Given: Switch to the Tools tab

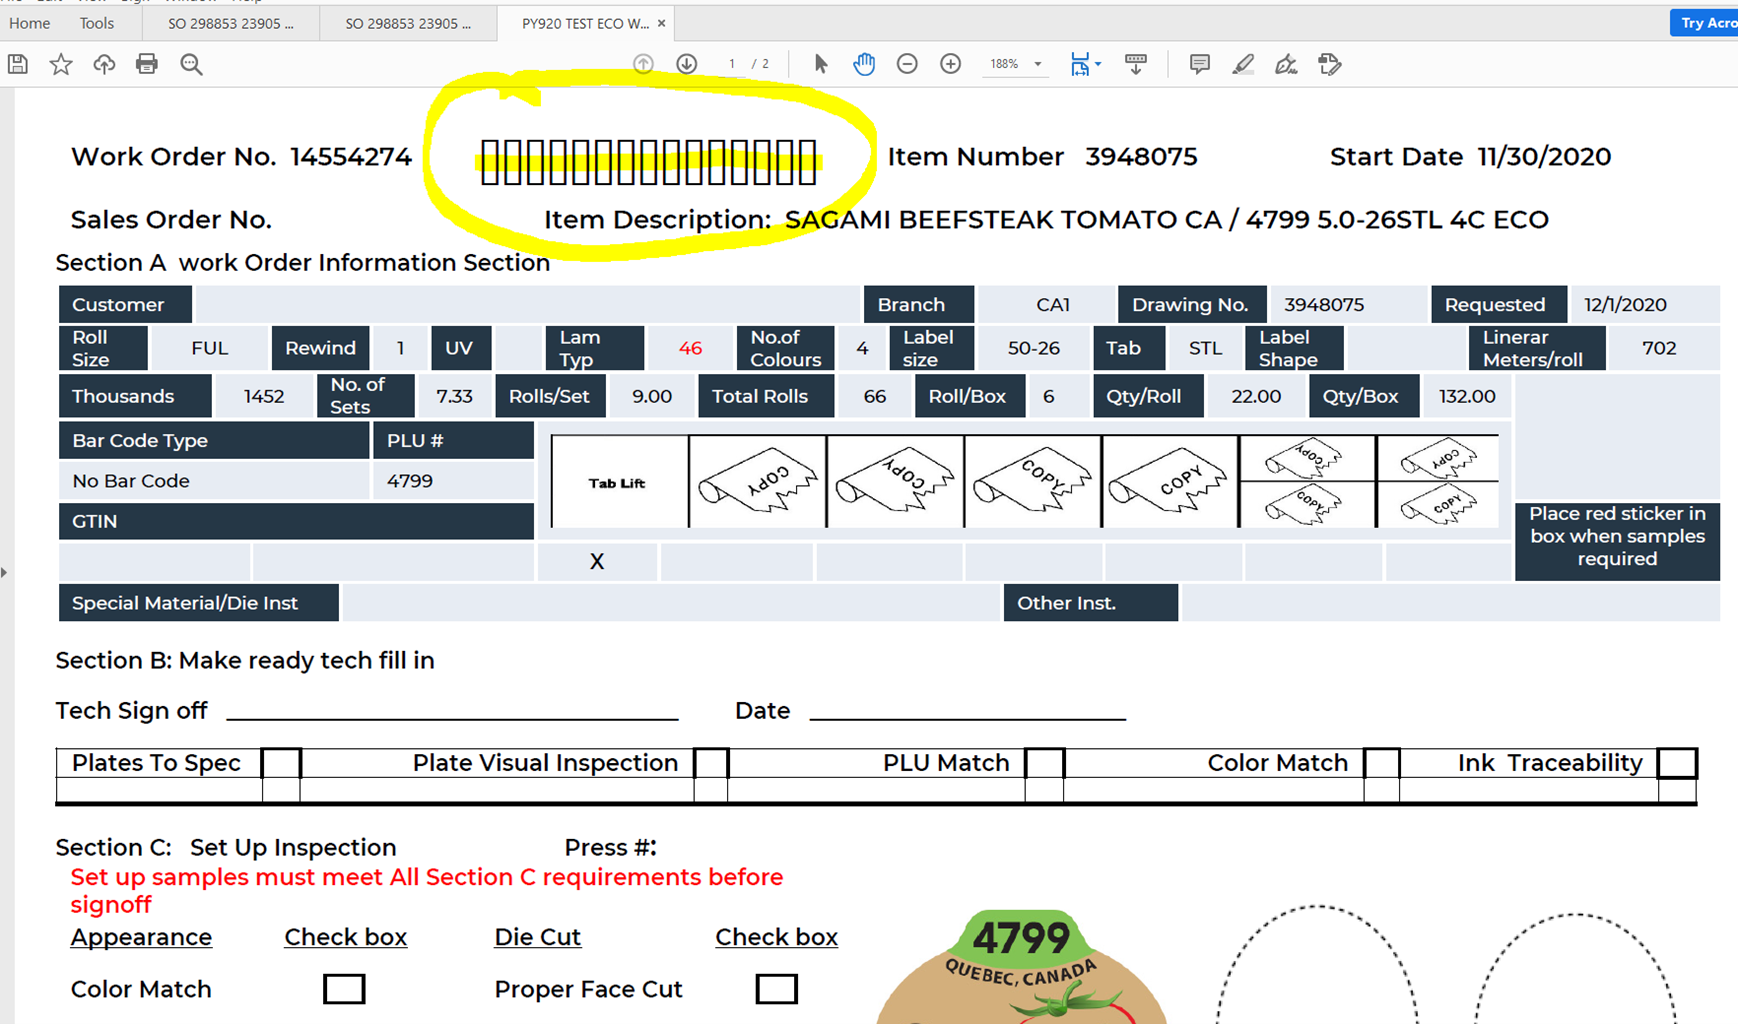Looking at the screenshot, I should pyautogui.click(x=97, y=23).
